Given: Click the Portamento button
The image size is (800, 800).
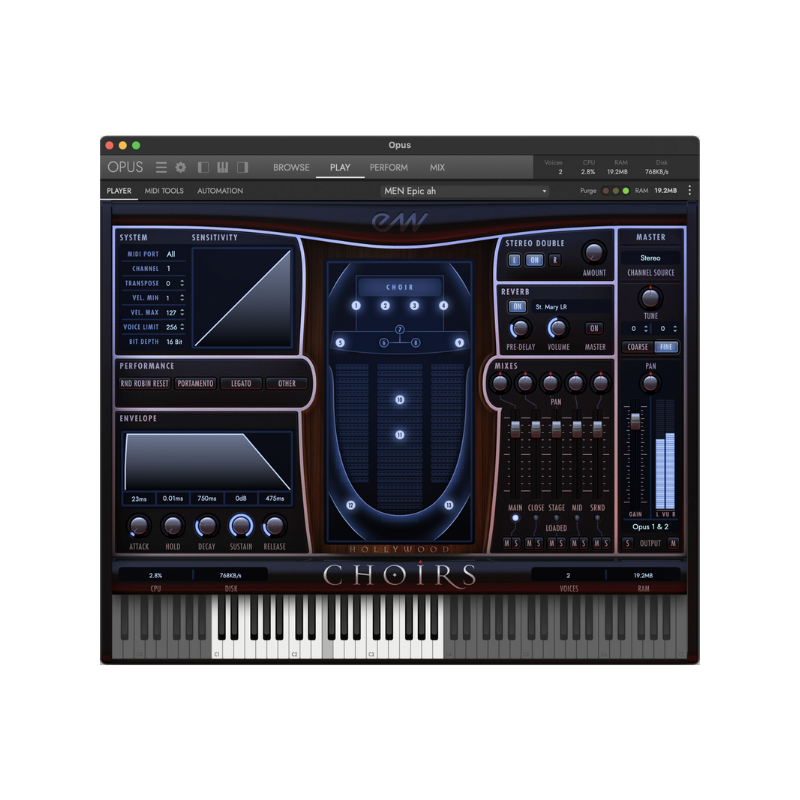Looking at the screenshot, I should pyautogui.click(x=195, y=384).
